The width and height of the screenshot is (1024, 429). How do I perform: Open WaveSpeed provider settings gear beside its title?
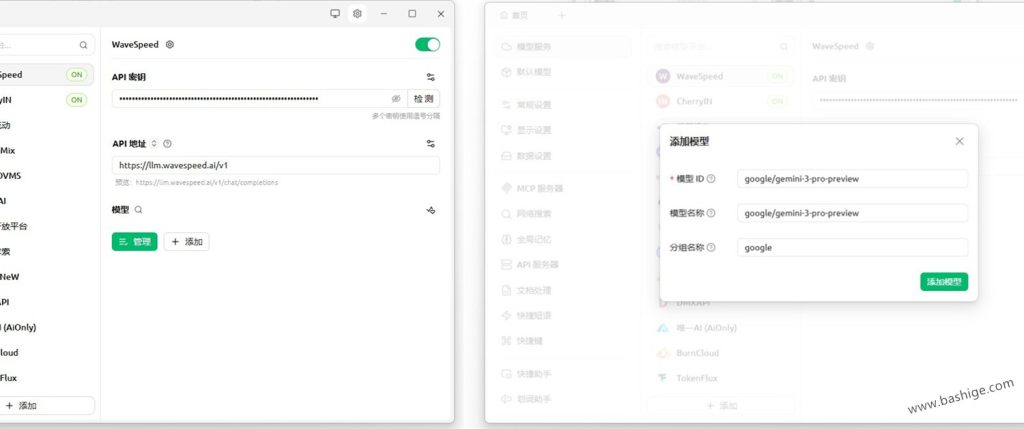coord(170,44)
